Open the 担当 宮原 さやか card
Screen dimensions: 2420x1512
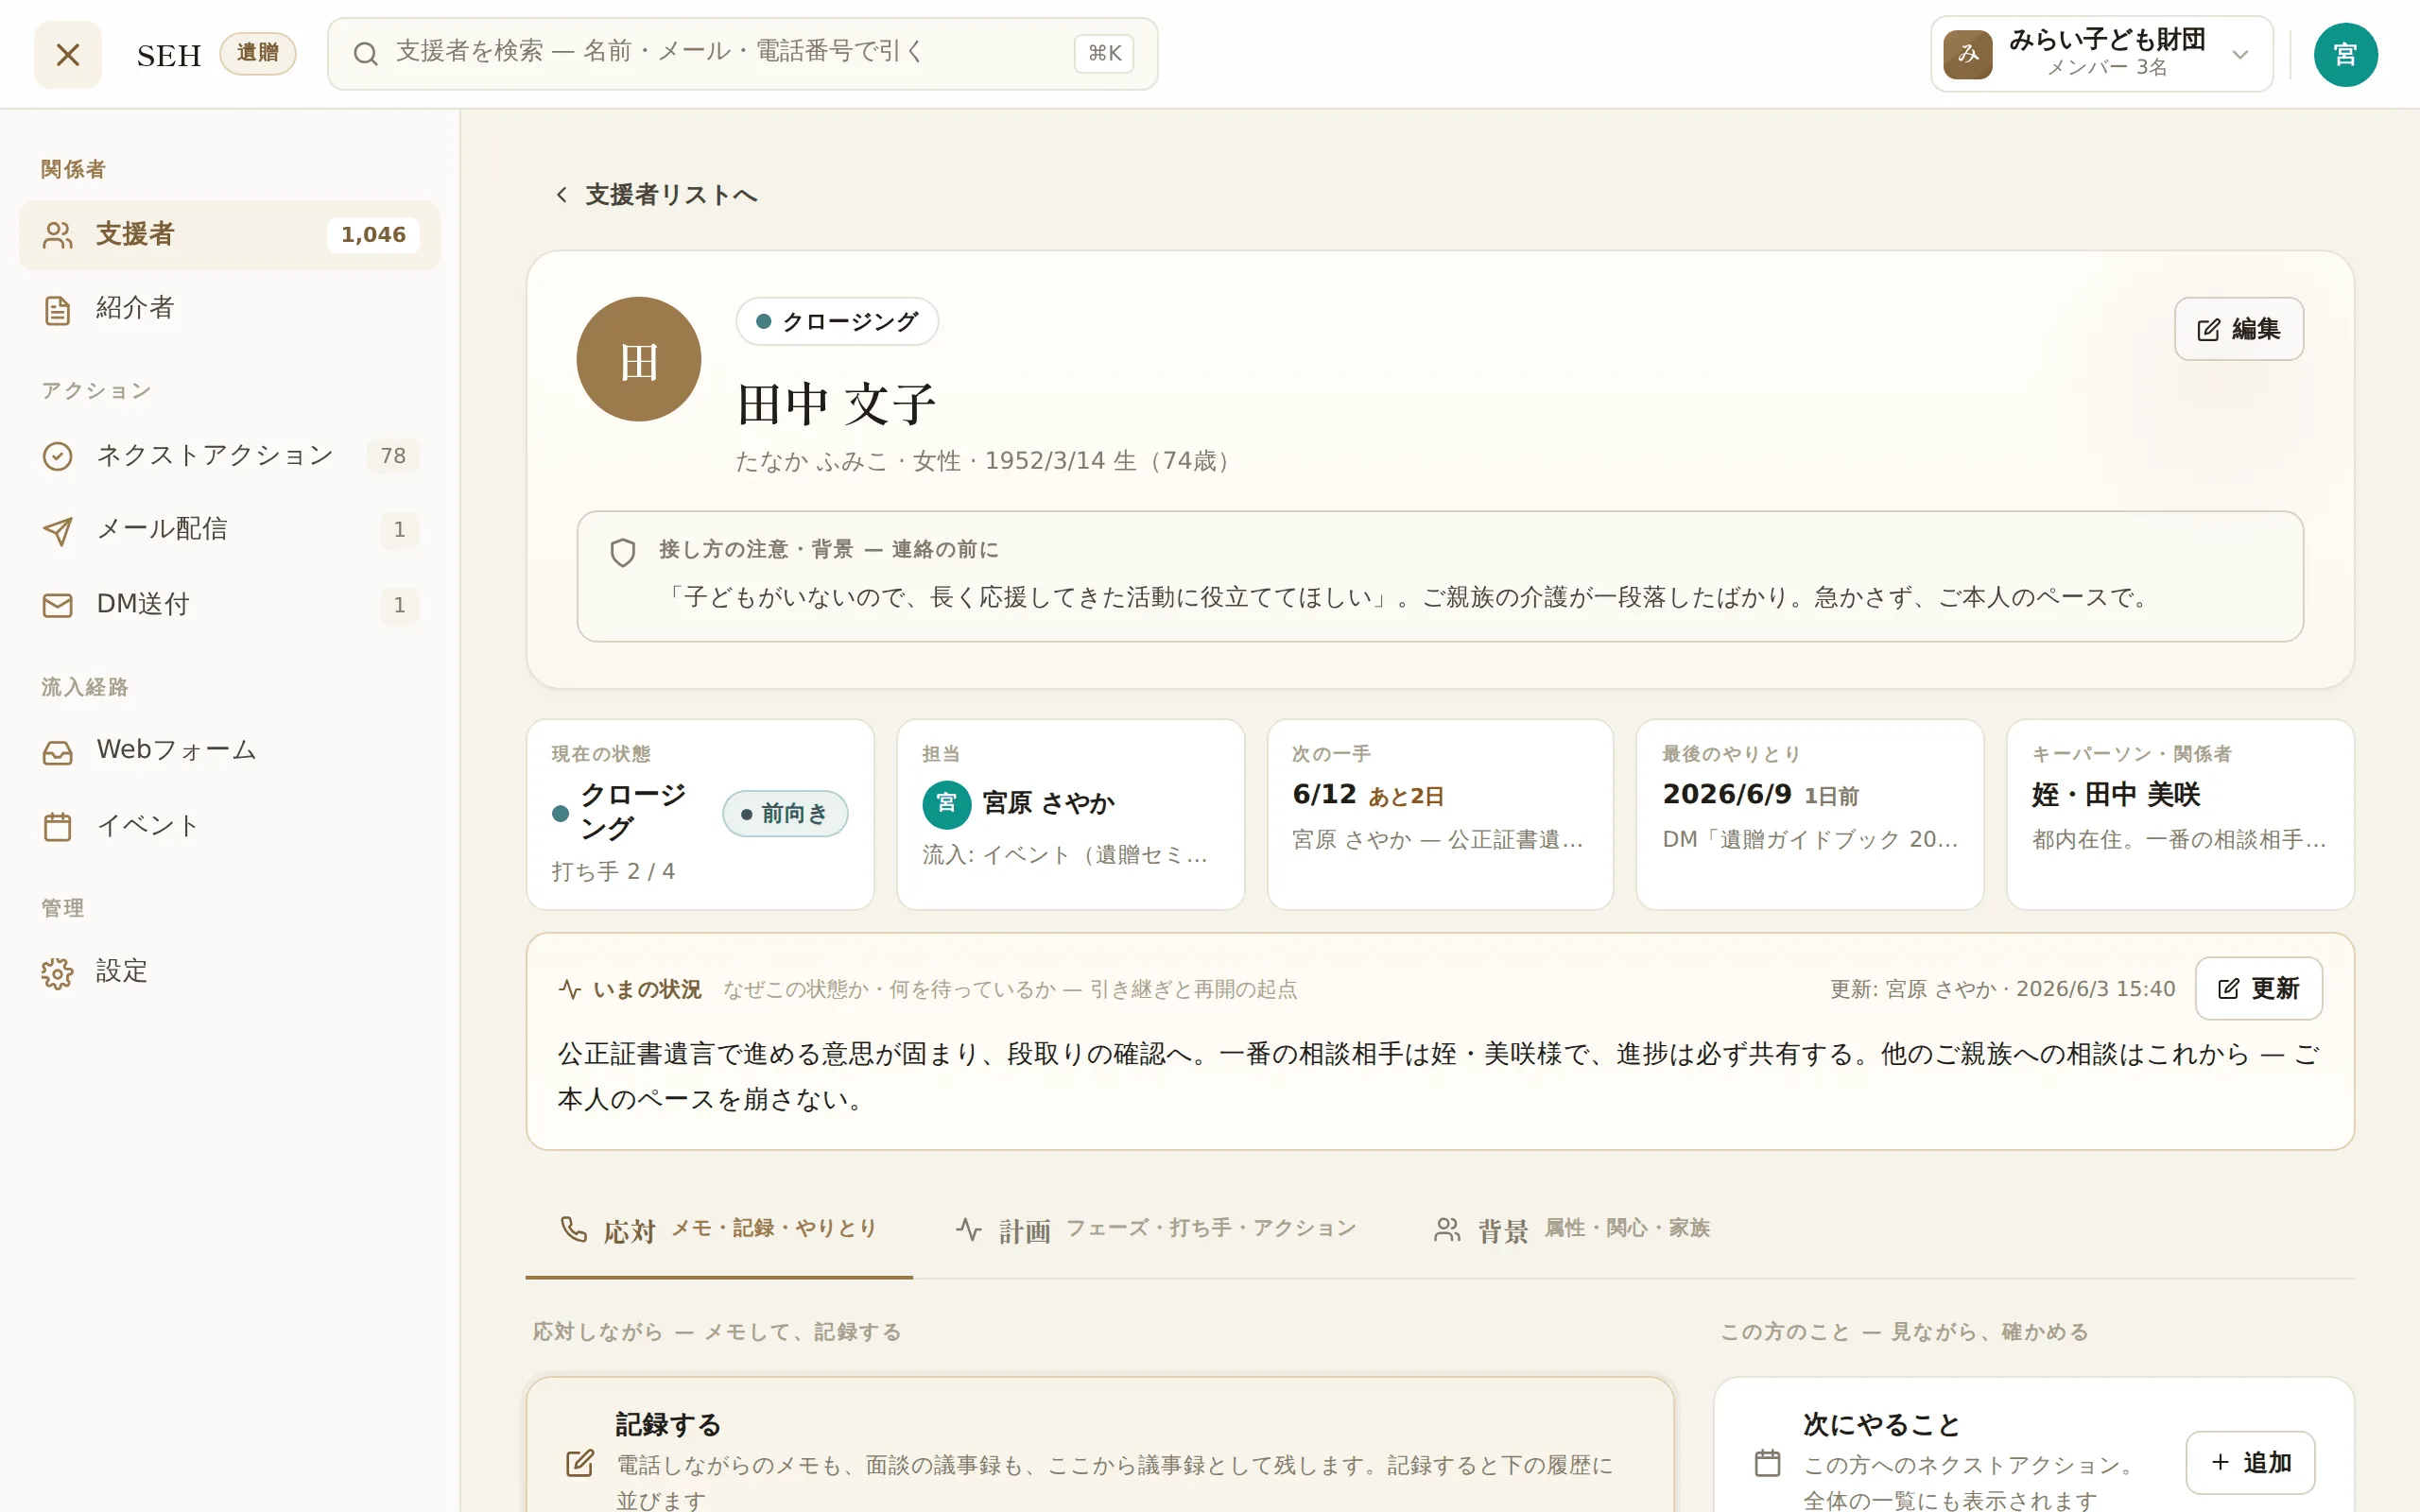[x=1070, y=814]
